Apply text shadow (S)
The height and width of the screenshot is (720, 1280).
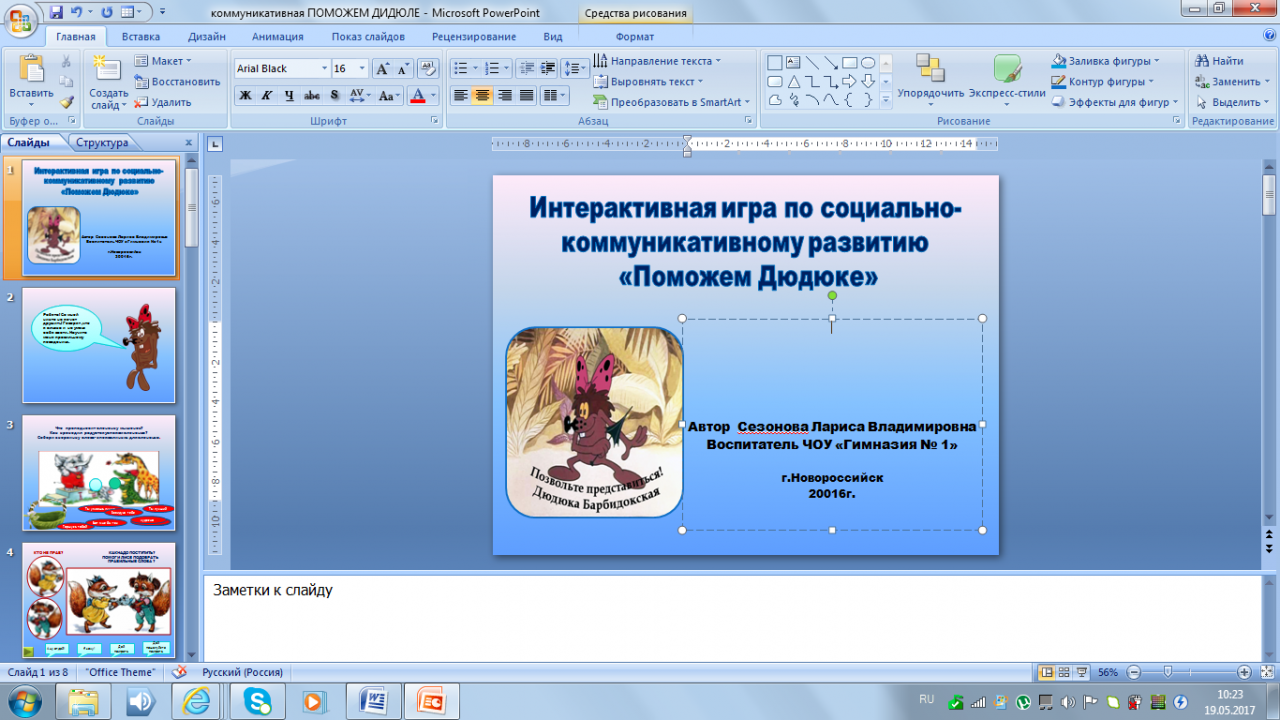334,96
